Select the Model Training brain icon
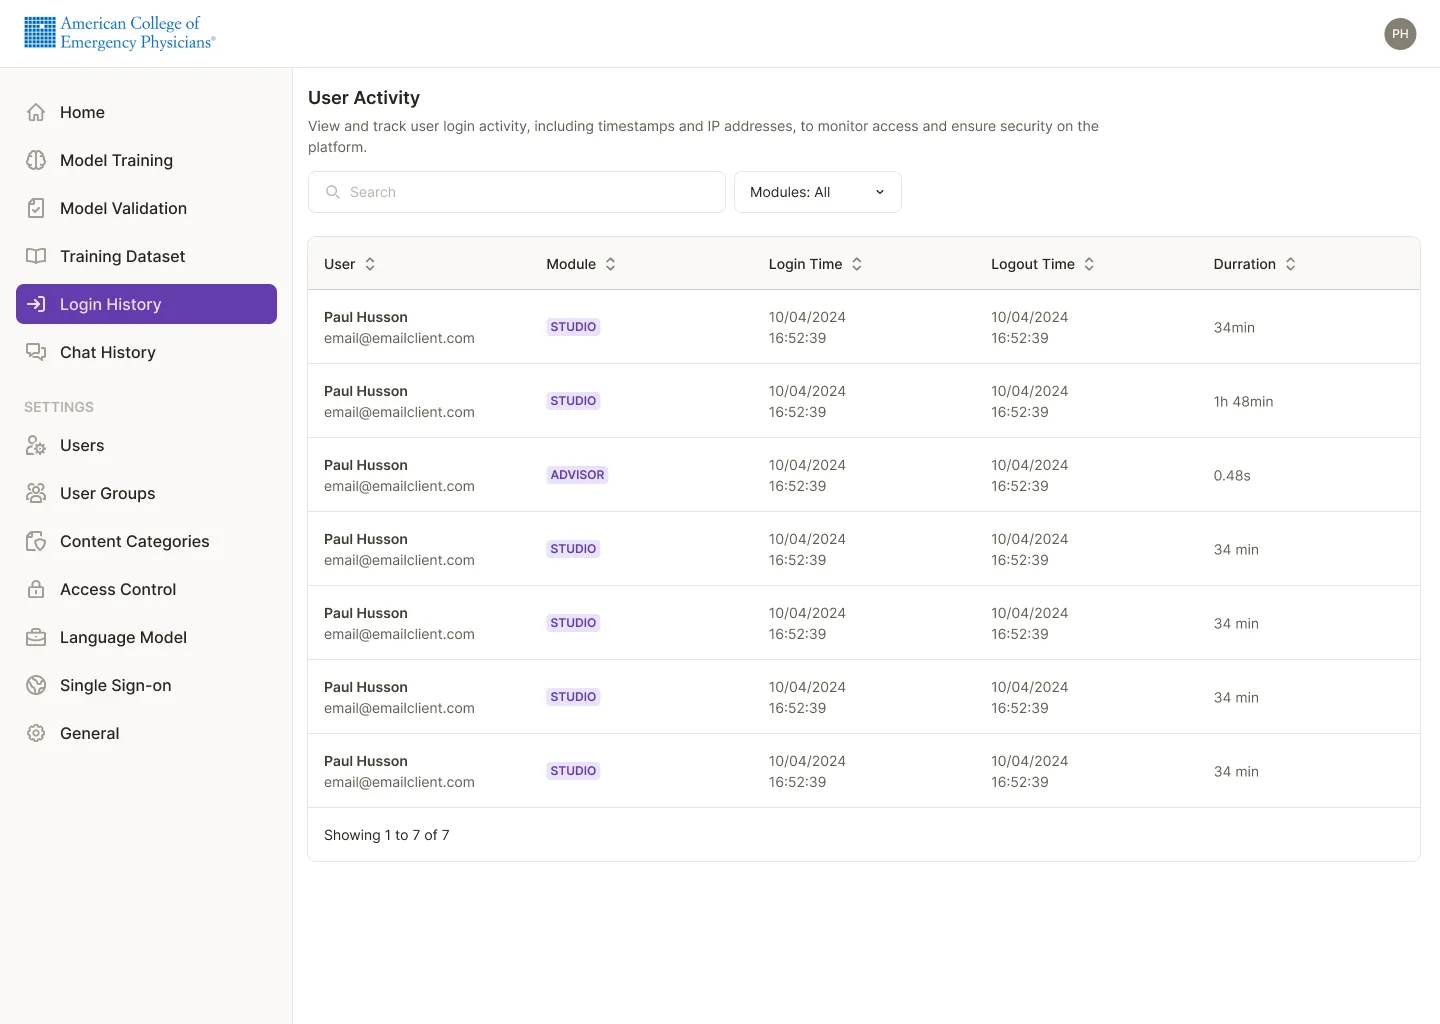The height and width of the screenshot is (1024, 1440). coord(36,160)
